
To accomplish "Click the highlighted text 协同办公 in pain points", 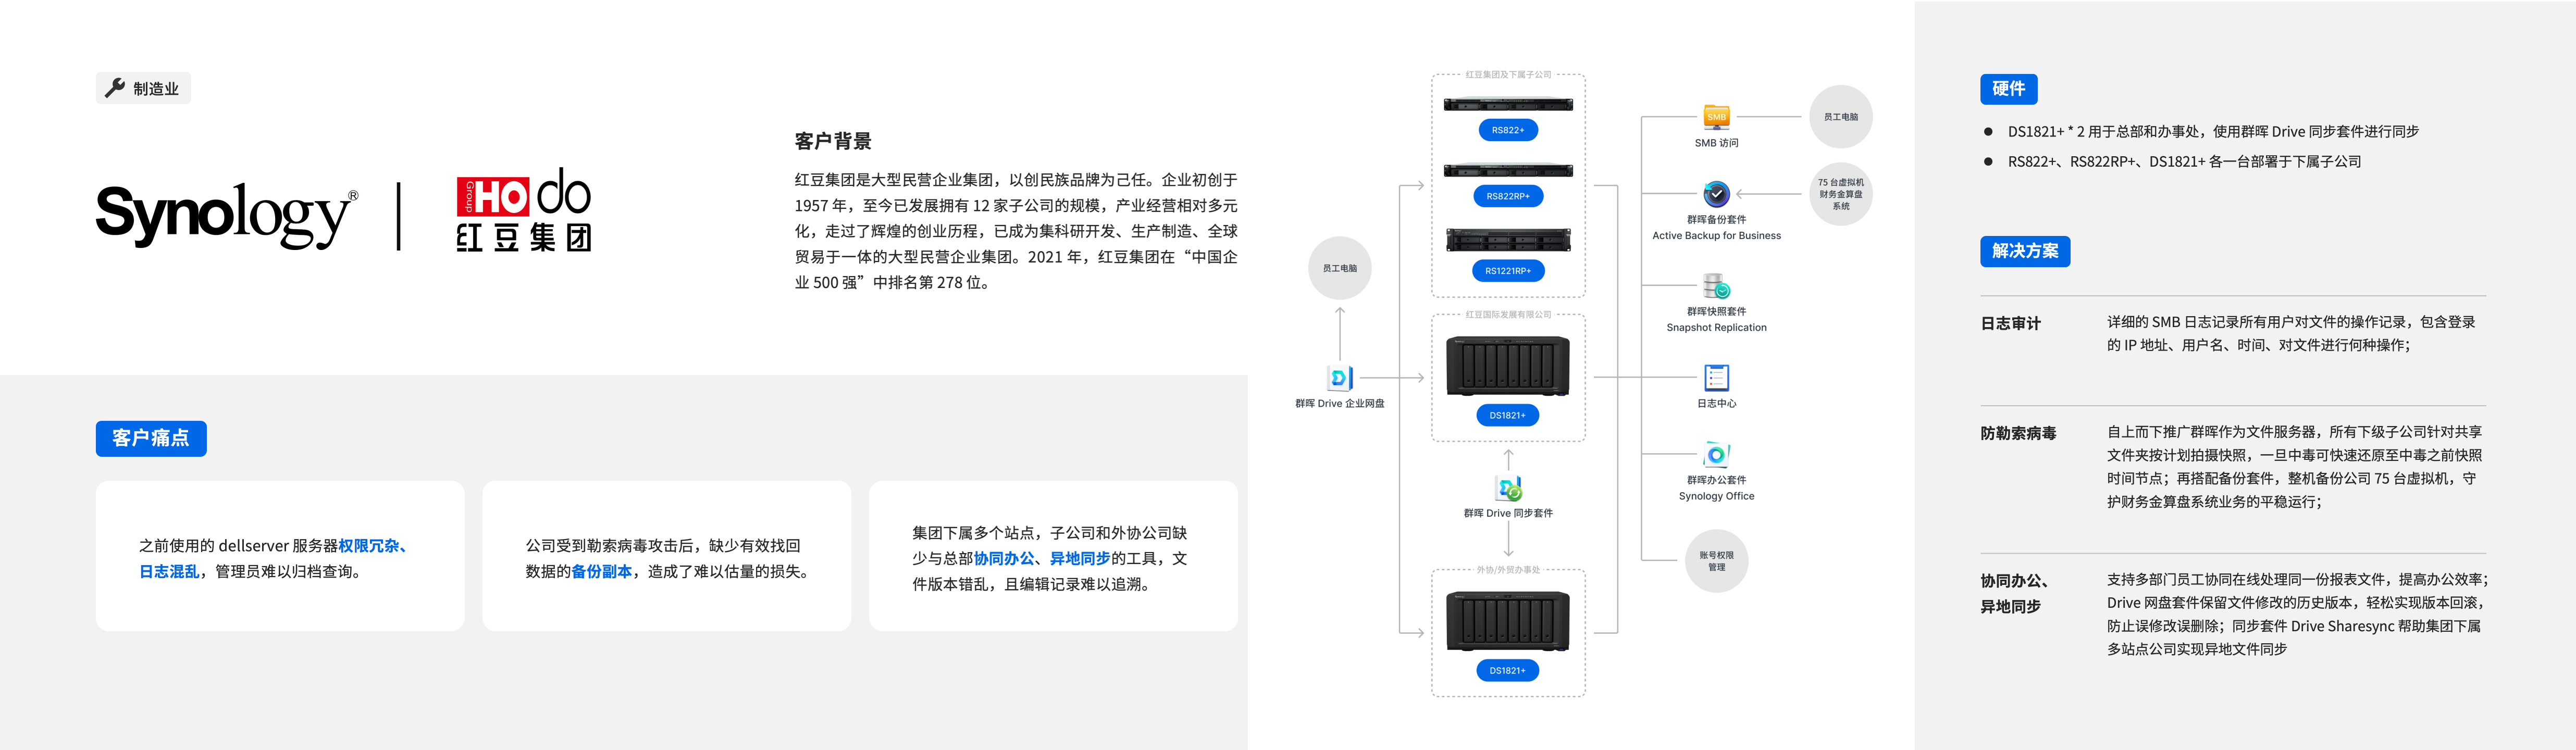I will point(1004,558).
